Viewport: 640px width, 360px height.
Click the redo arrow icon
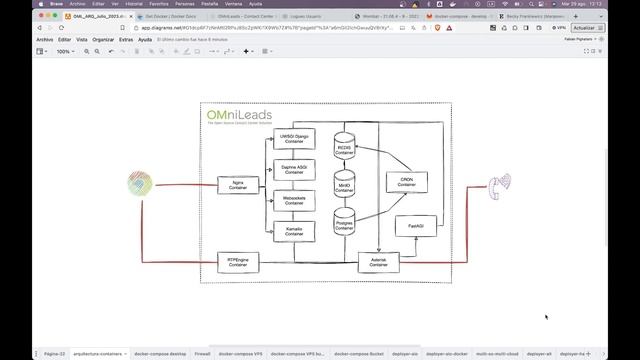point(122,51)
